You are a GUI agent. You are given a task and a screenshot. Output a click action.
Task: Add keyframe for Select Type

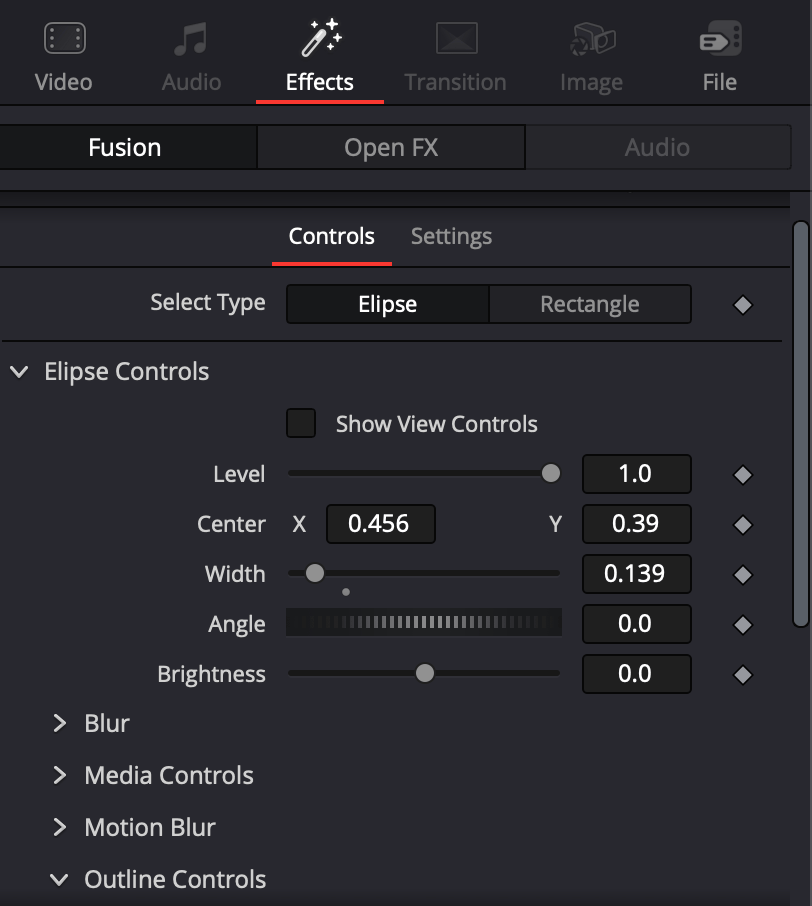[x=743, y=305]
